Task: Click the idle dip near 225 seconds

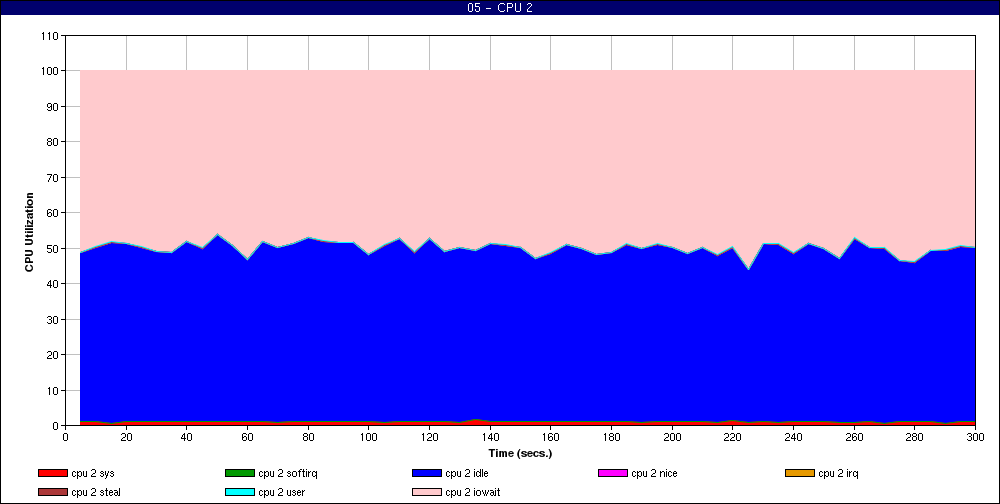Action: coord(748,270)
